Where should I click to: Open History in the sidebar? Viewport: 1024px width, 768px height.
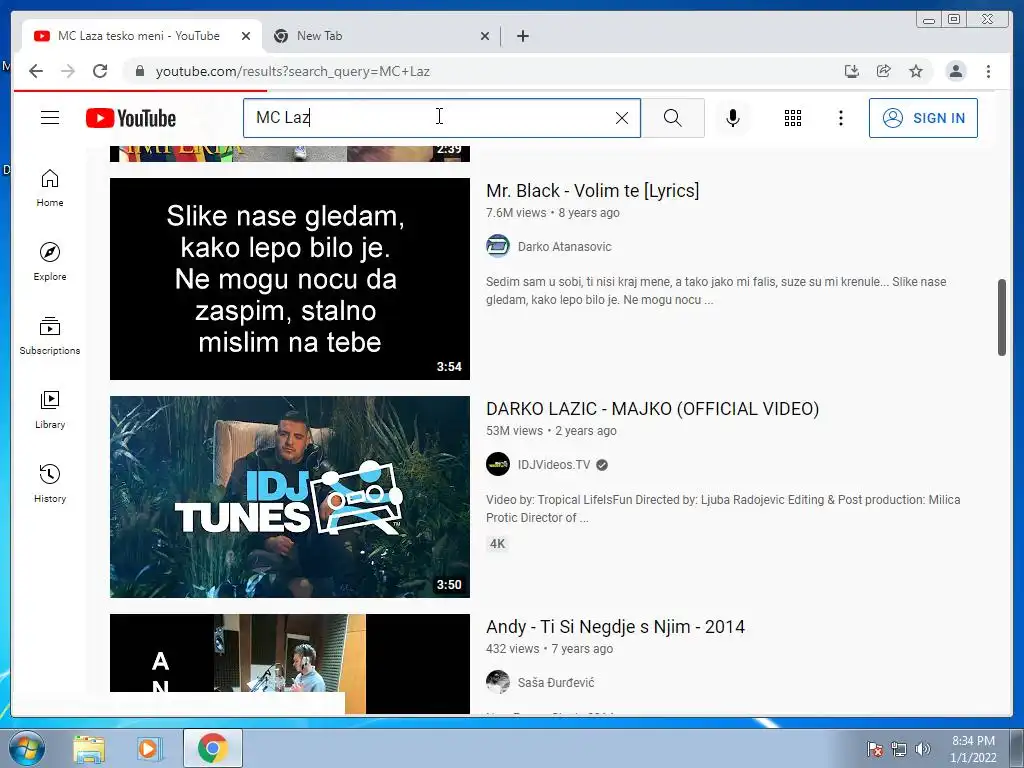coord(50,484)
